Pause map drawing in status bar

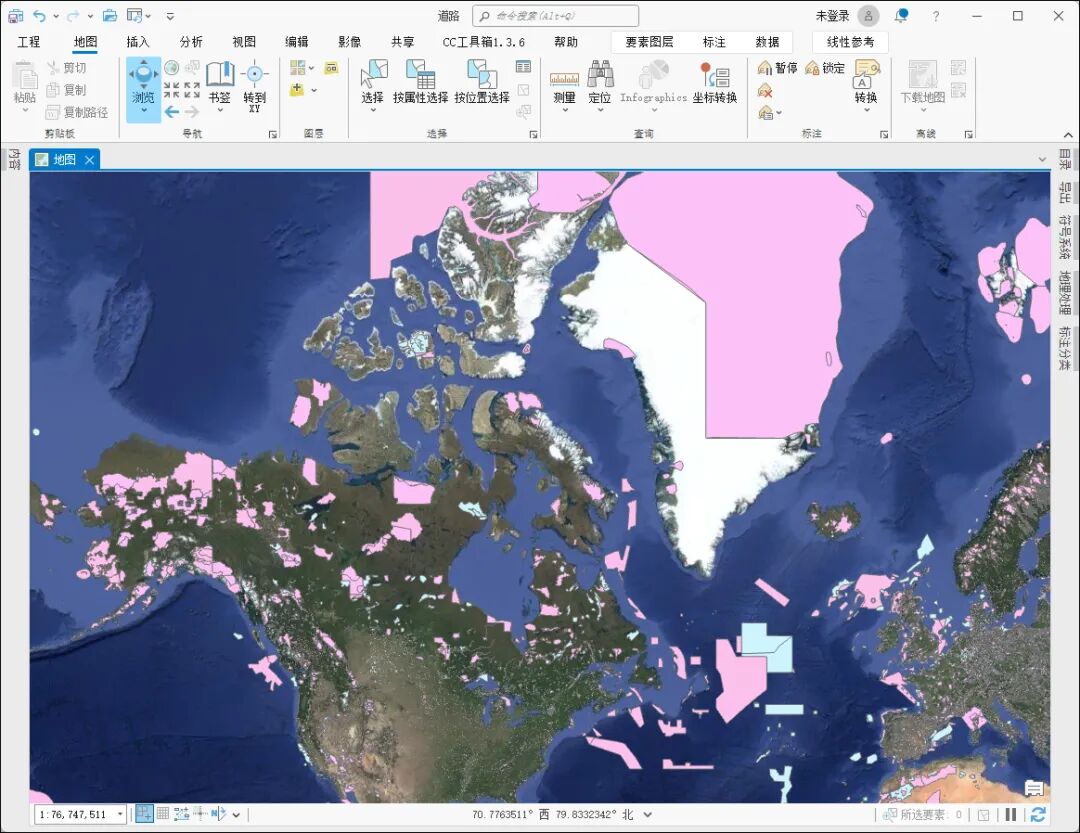tap(1011, 815)
